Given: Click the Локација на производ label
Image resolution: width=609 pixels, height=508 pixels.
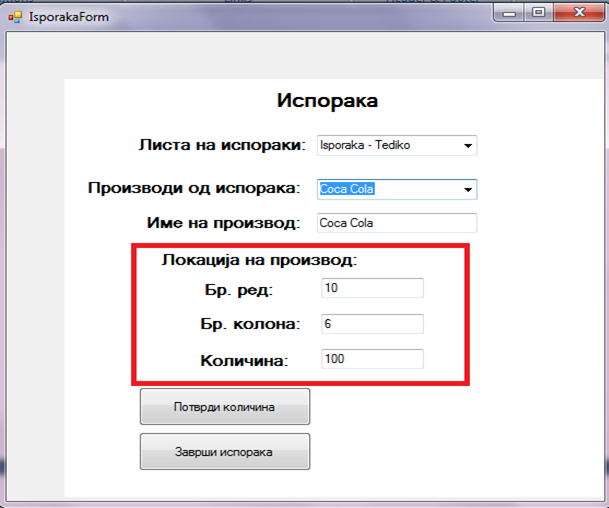Looking at the screenshot, I should pyautogui.click(x=259, y=260).
